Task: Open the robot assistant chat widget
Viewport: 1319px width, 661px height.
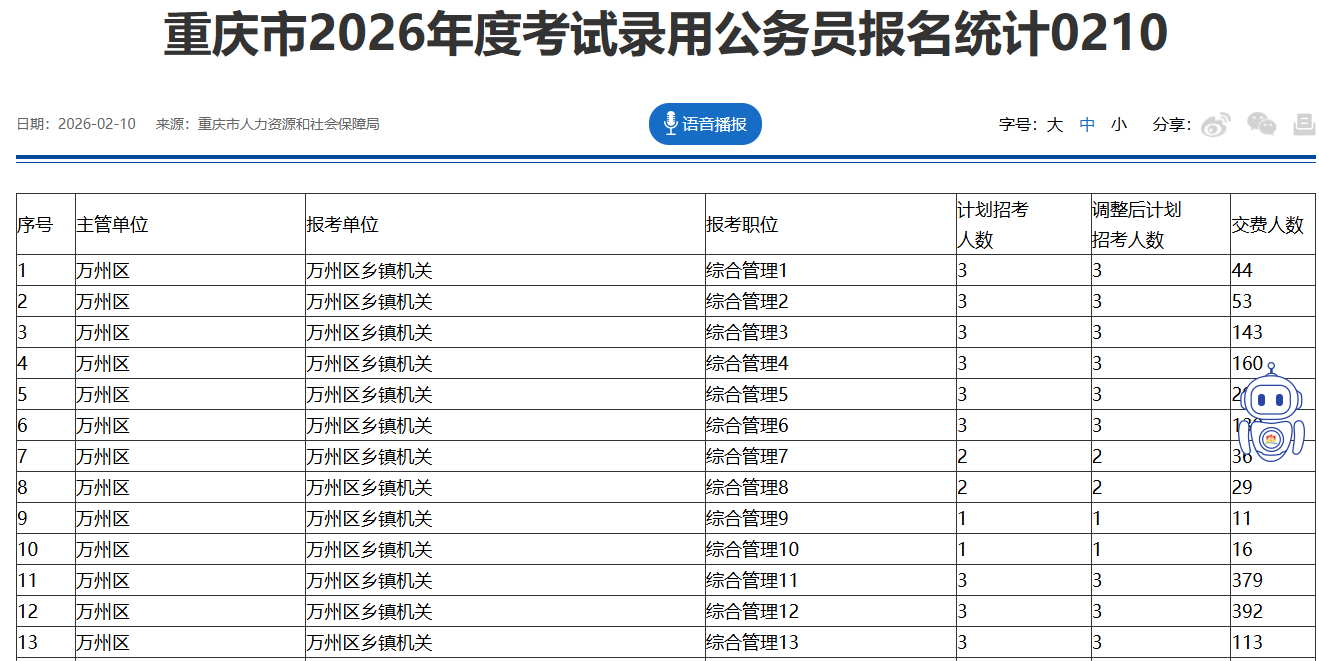Action: click(1271, 414)
